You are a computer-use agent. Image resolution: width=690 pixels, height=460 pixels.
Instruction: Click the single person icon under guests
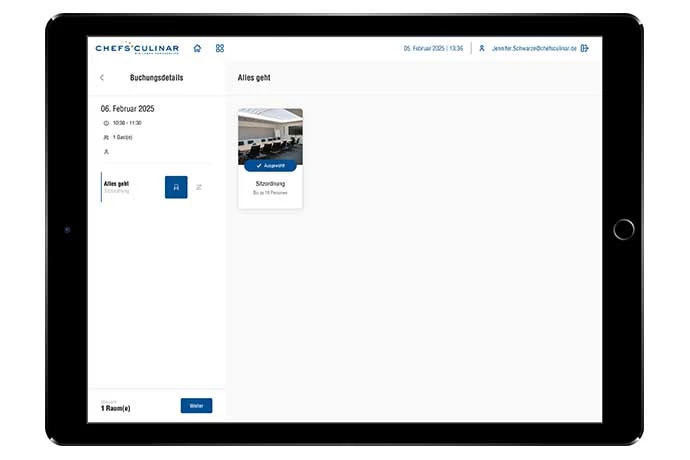106,152
